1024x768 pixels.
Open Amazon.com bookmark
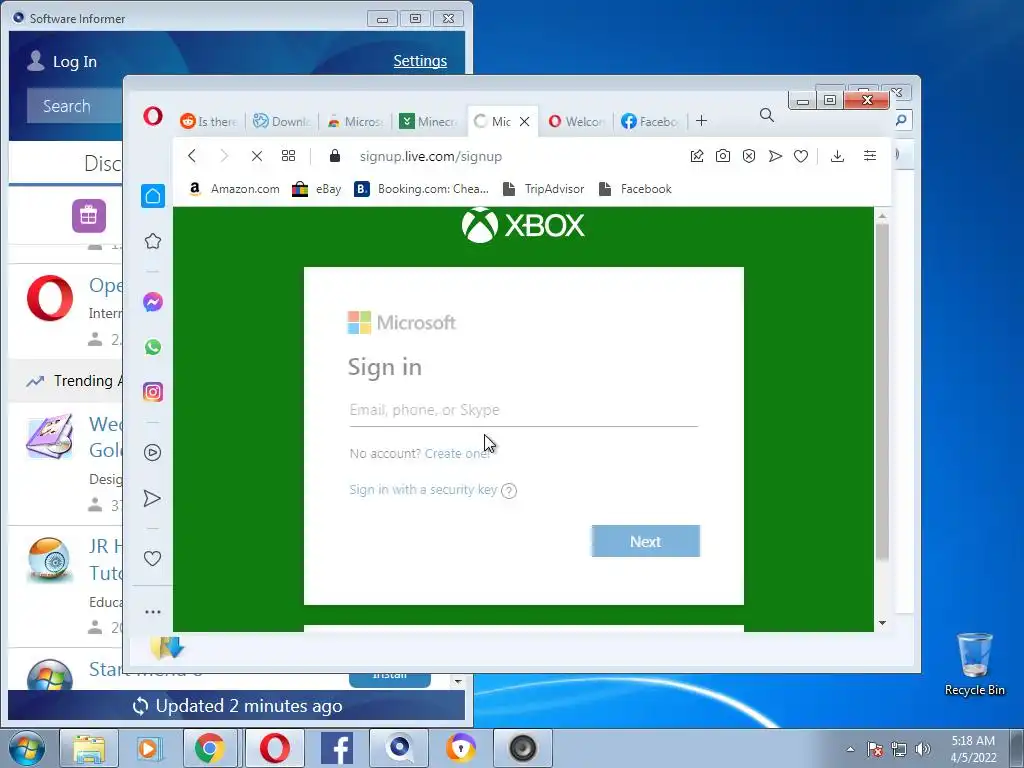[234, 189]
